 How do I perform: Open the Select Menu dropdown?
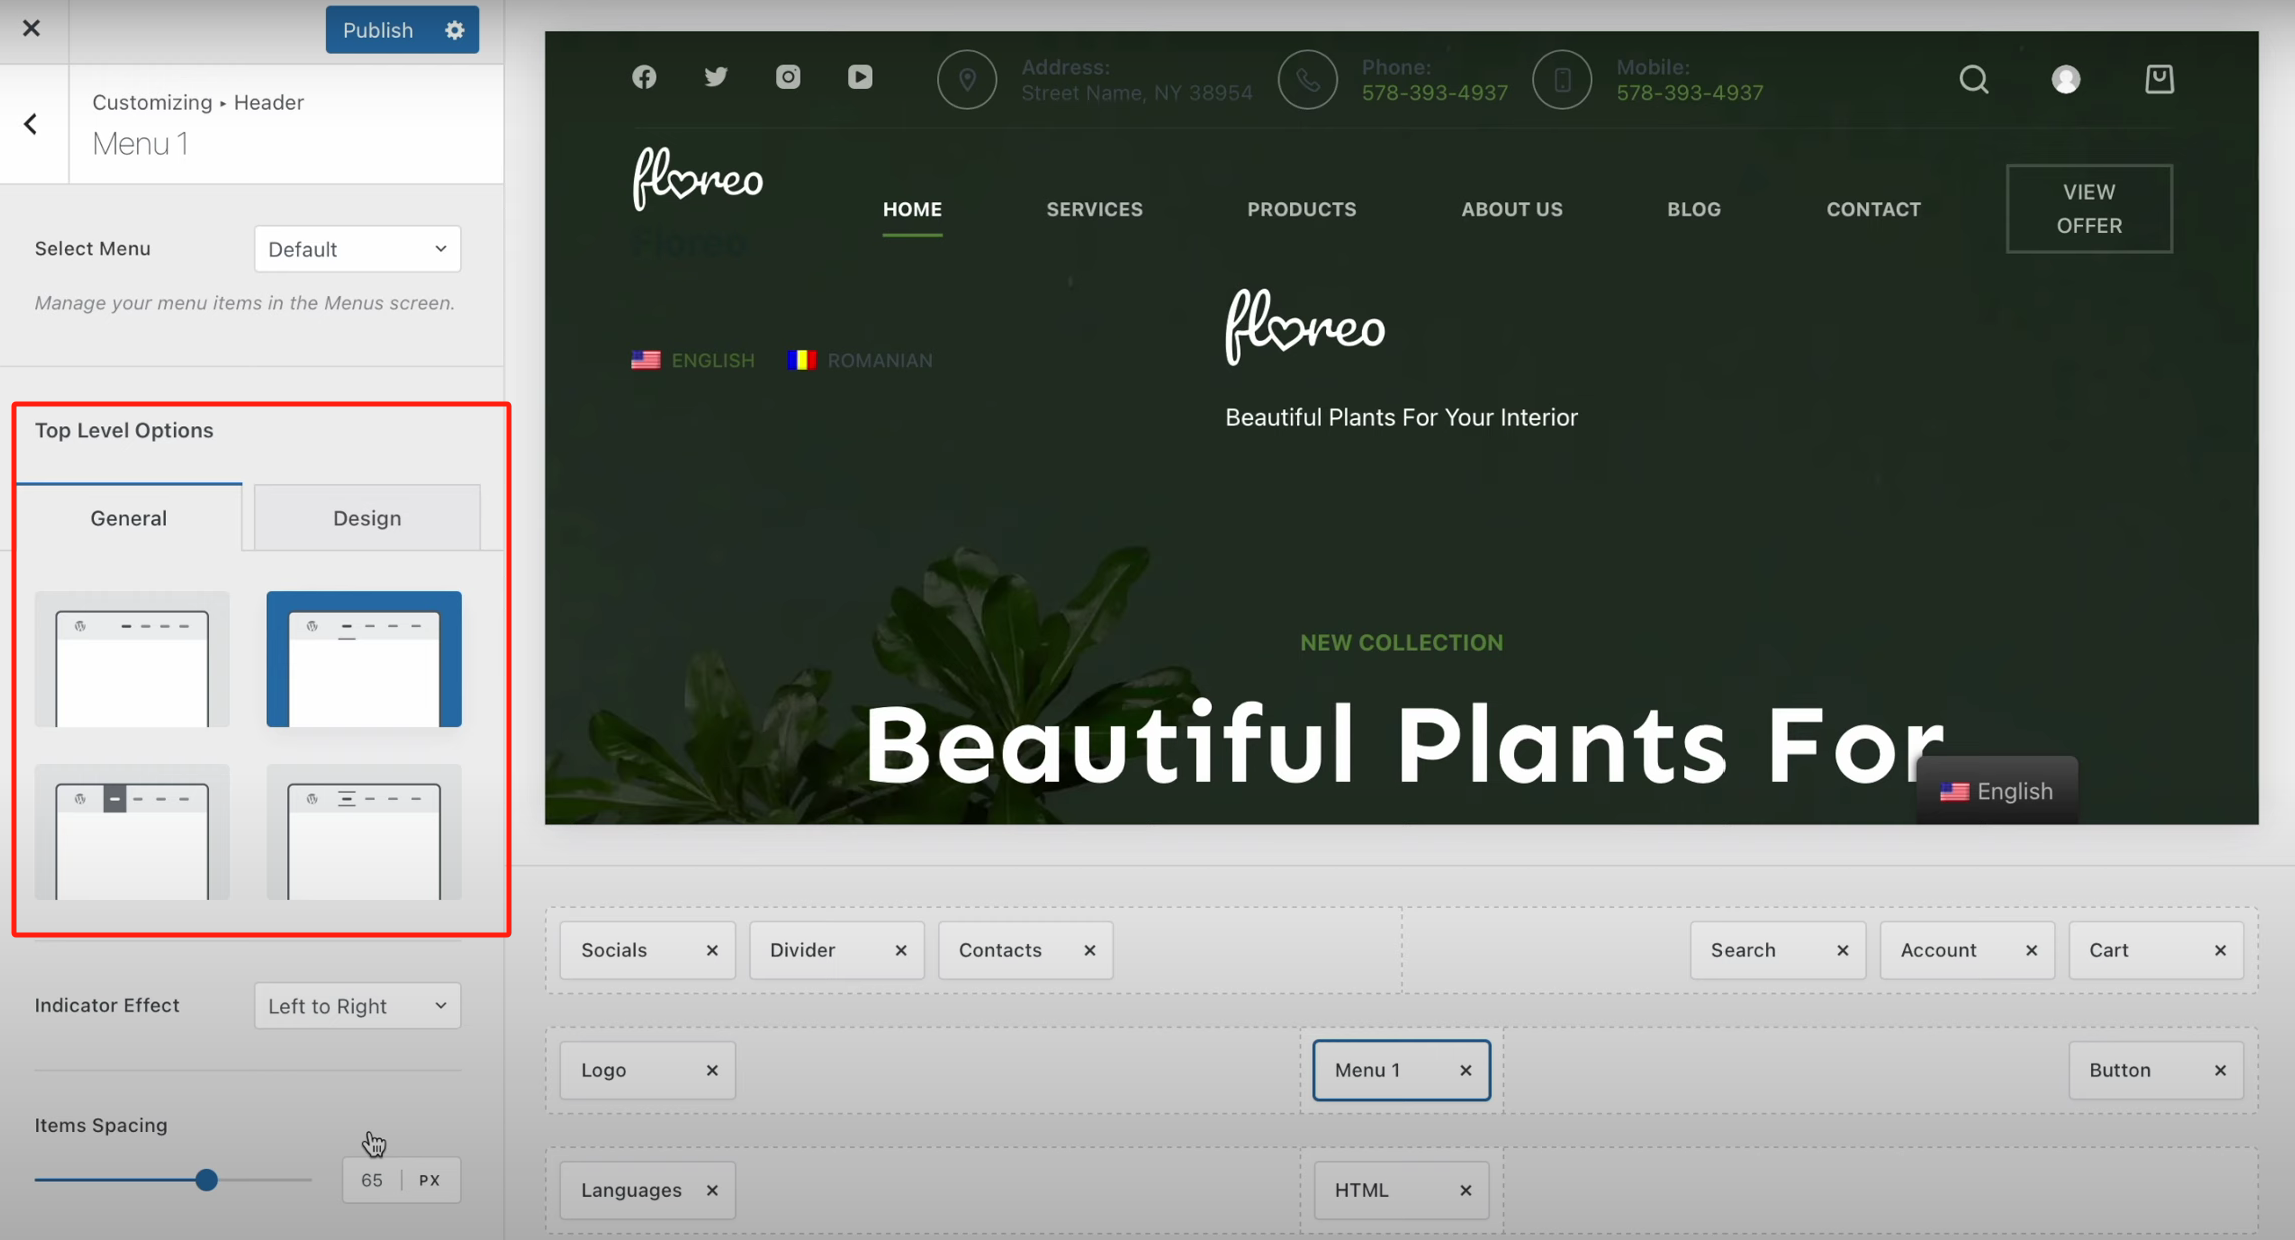357,249
